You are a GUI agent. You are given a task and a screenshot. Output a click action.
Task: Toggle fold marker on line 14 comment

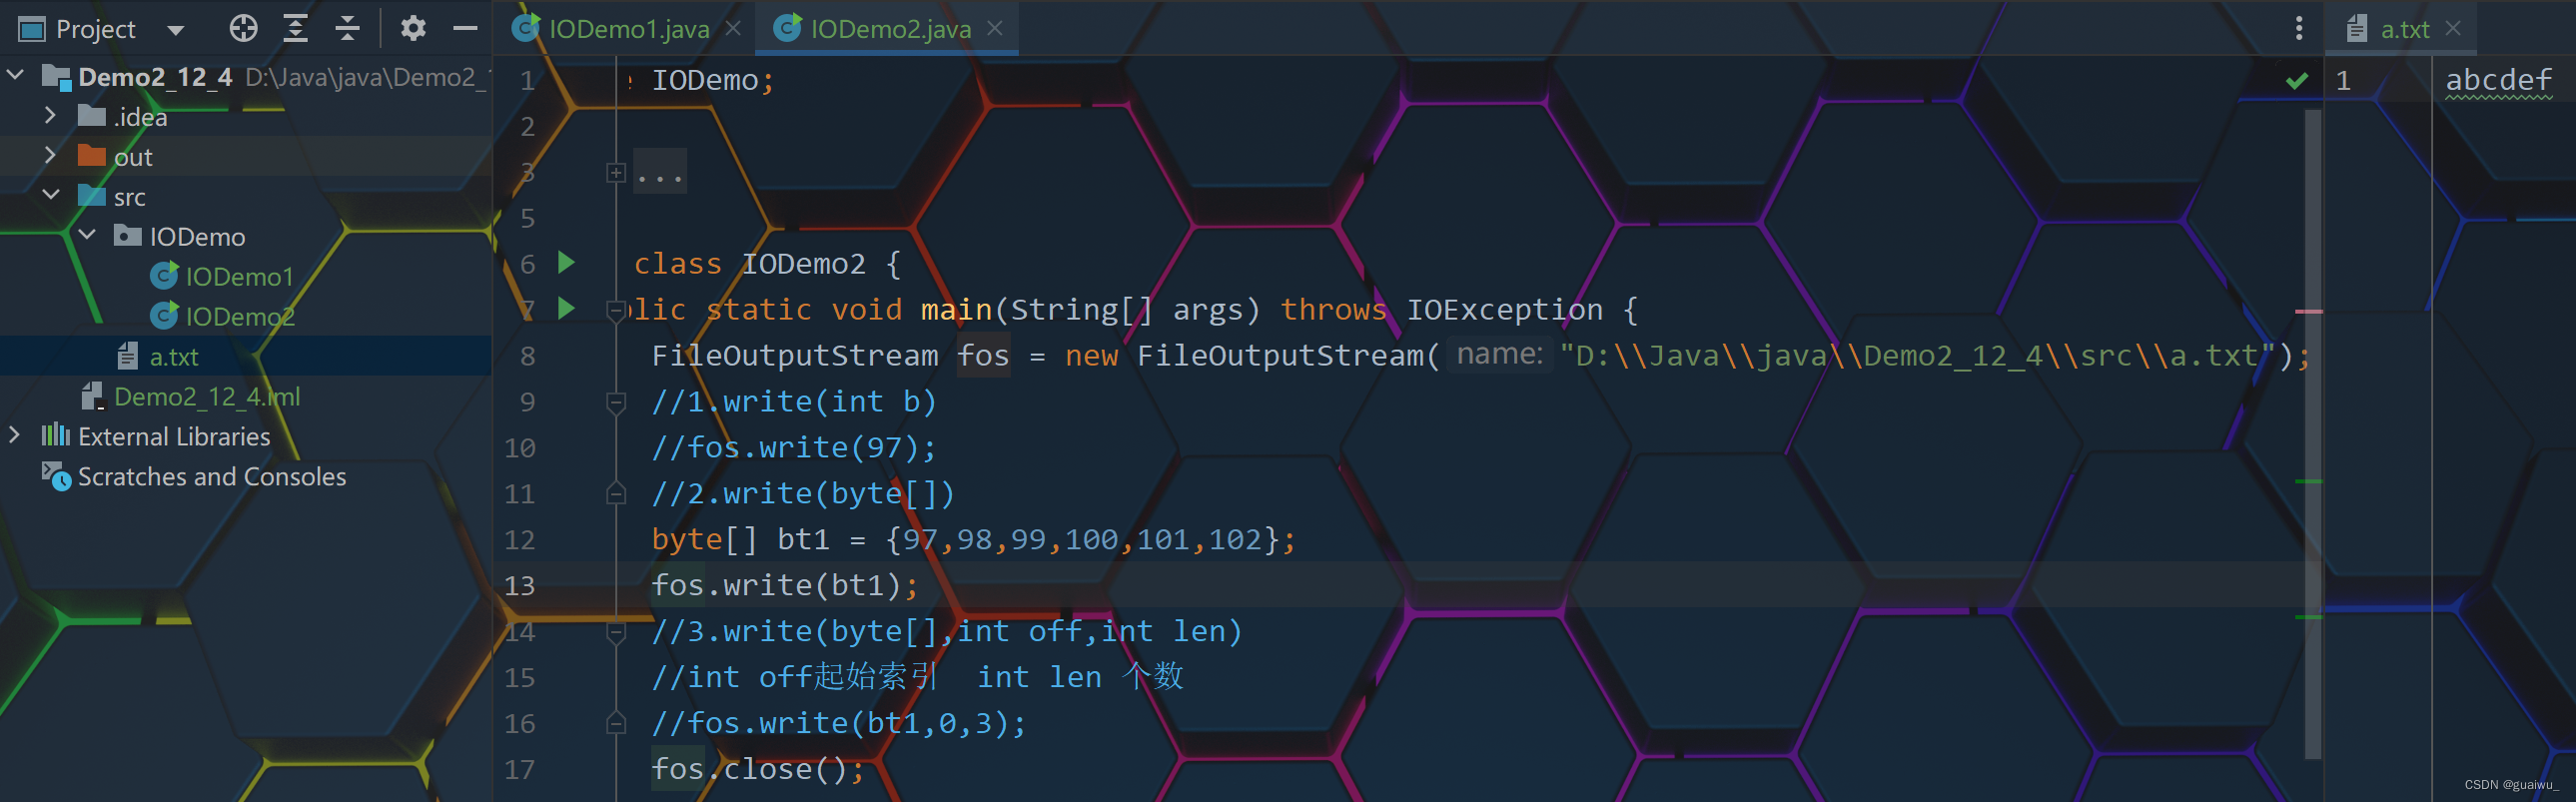pyautogui.click(x=616, y=632)
